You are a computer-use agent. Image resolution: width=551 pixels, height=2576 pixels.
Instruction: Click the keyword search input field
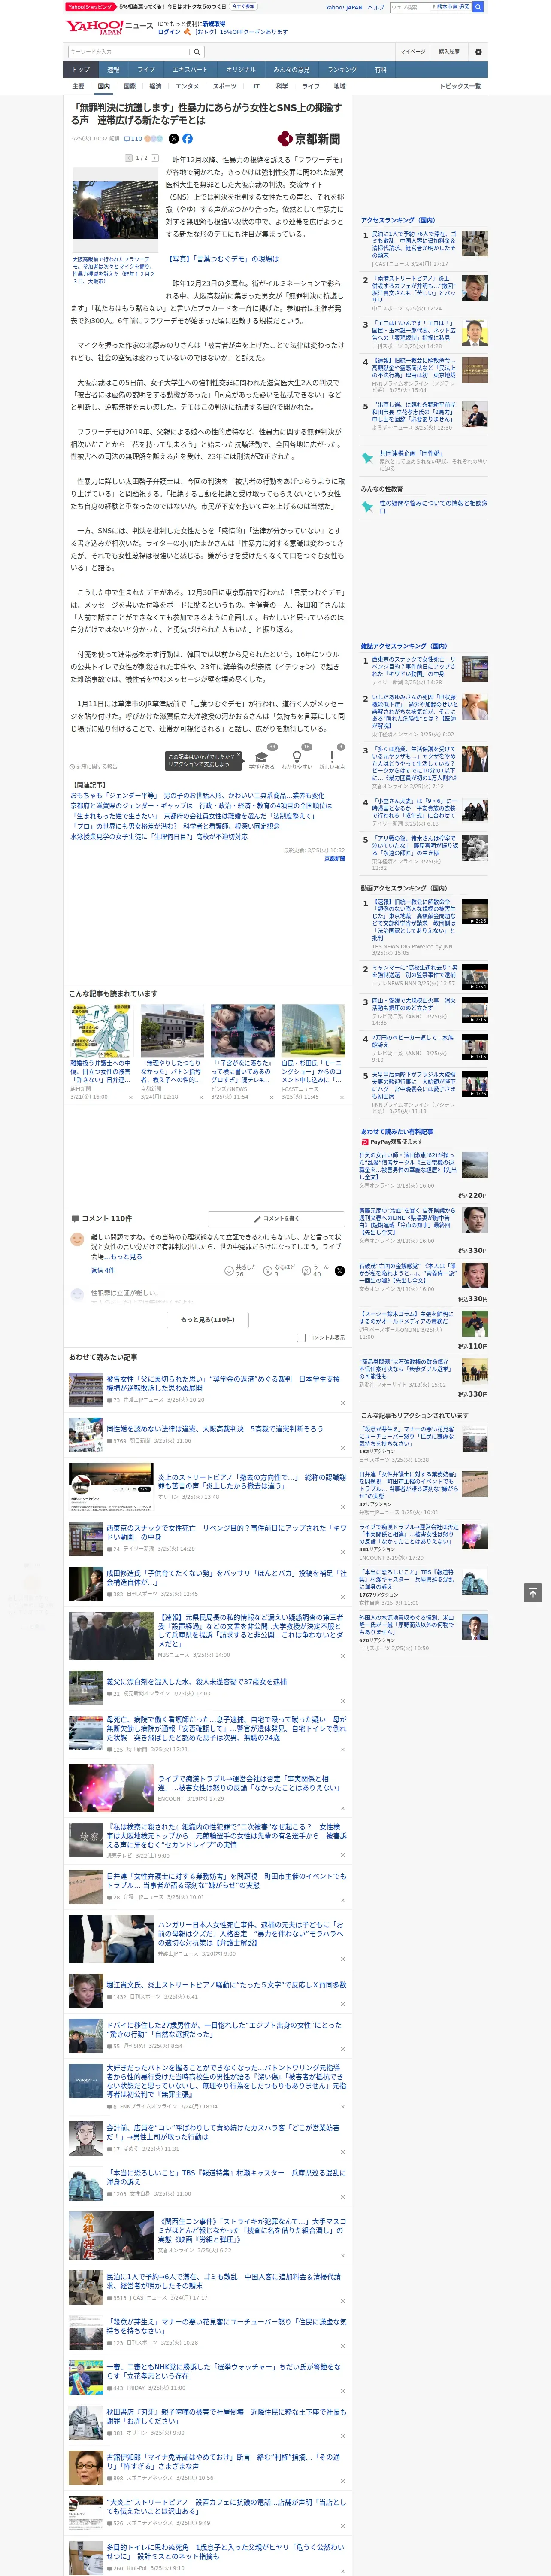point(129,51)
